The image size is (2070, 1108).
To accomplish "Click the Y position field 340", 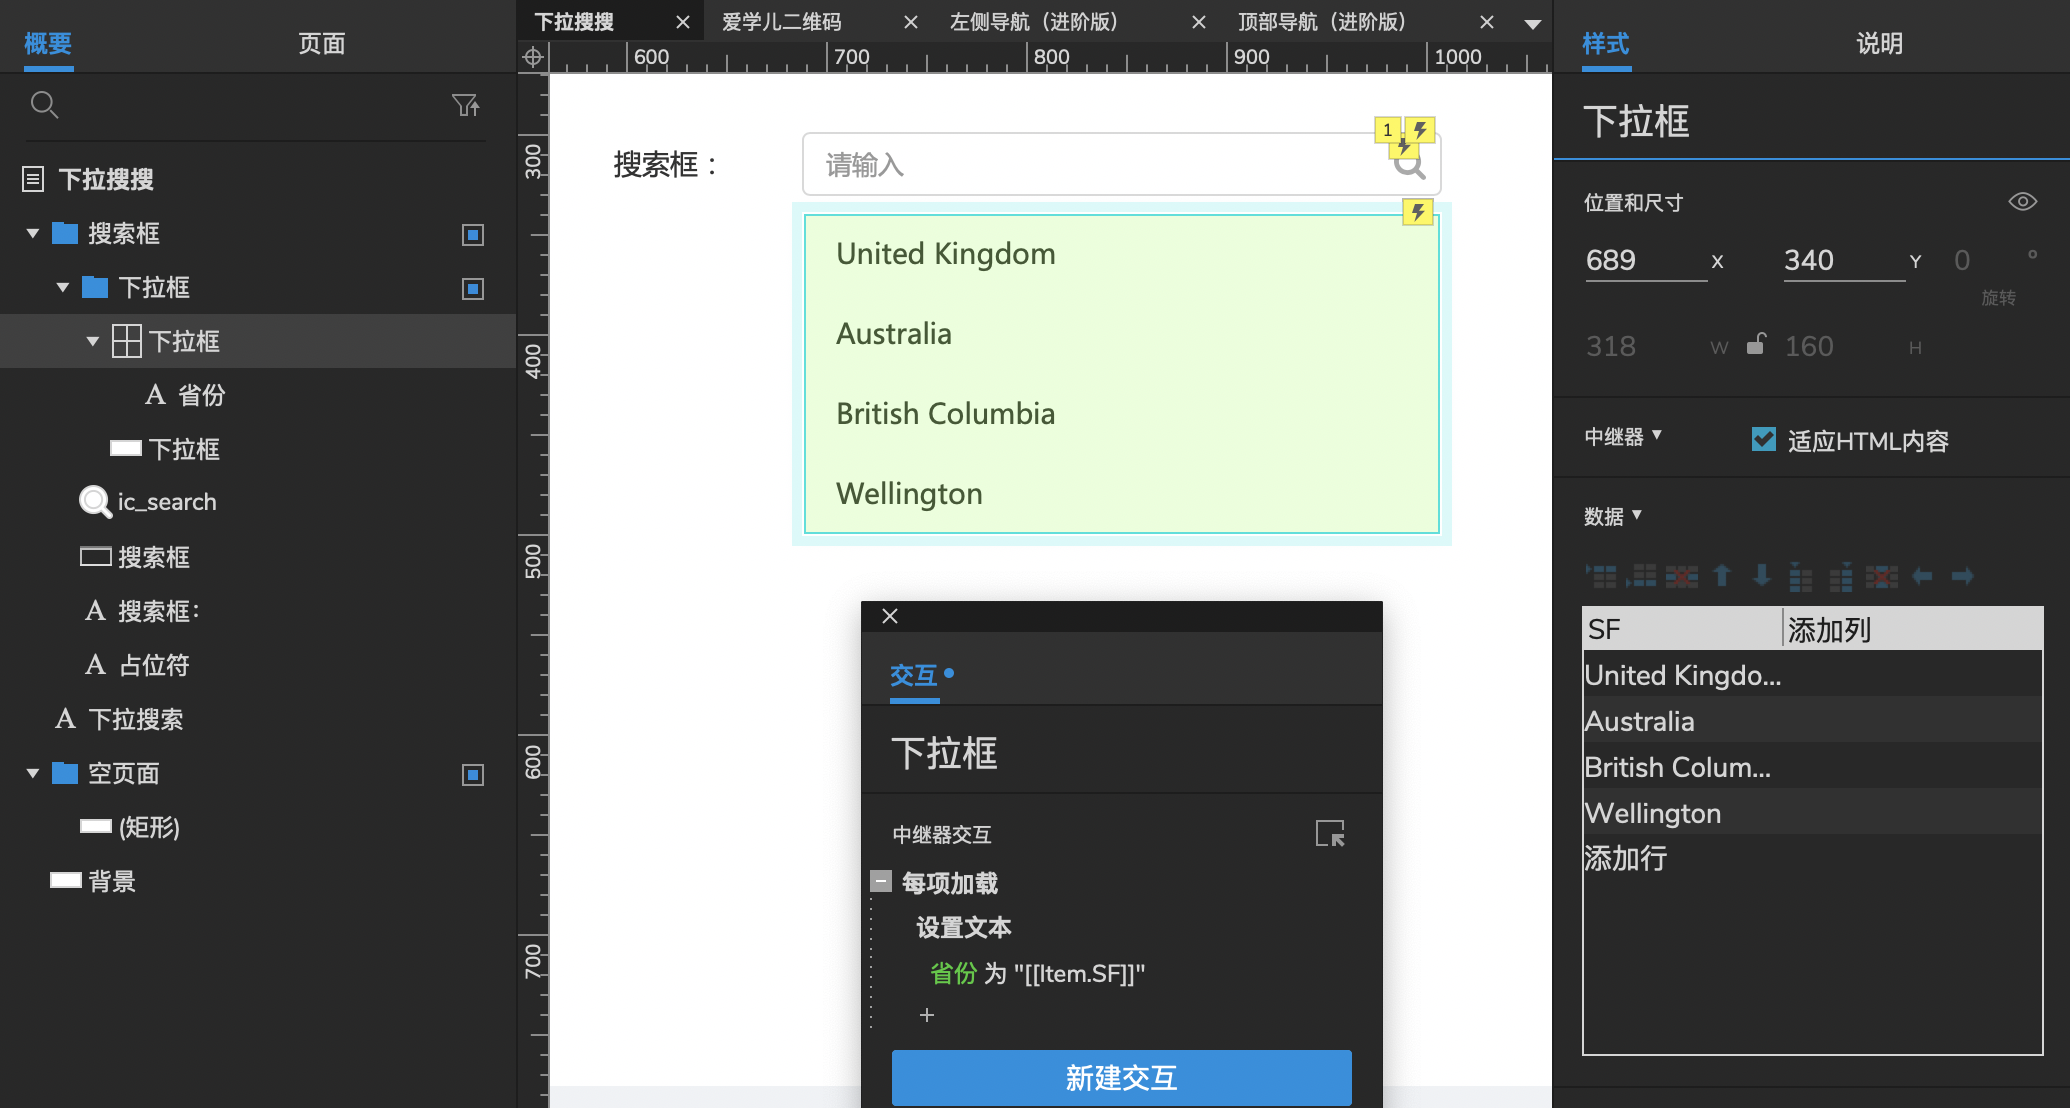I will coord(1844,260).
